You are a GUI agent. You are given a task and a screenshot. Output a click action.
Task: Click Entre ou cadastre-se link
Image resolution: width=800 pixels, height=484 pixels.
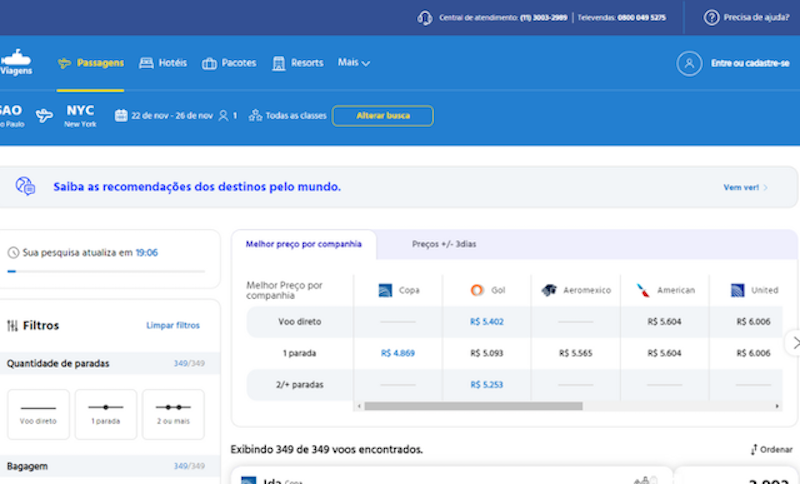coord(750,63)
